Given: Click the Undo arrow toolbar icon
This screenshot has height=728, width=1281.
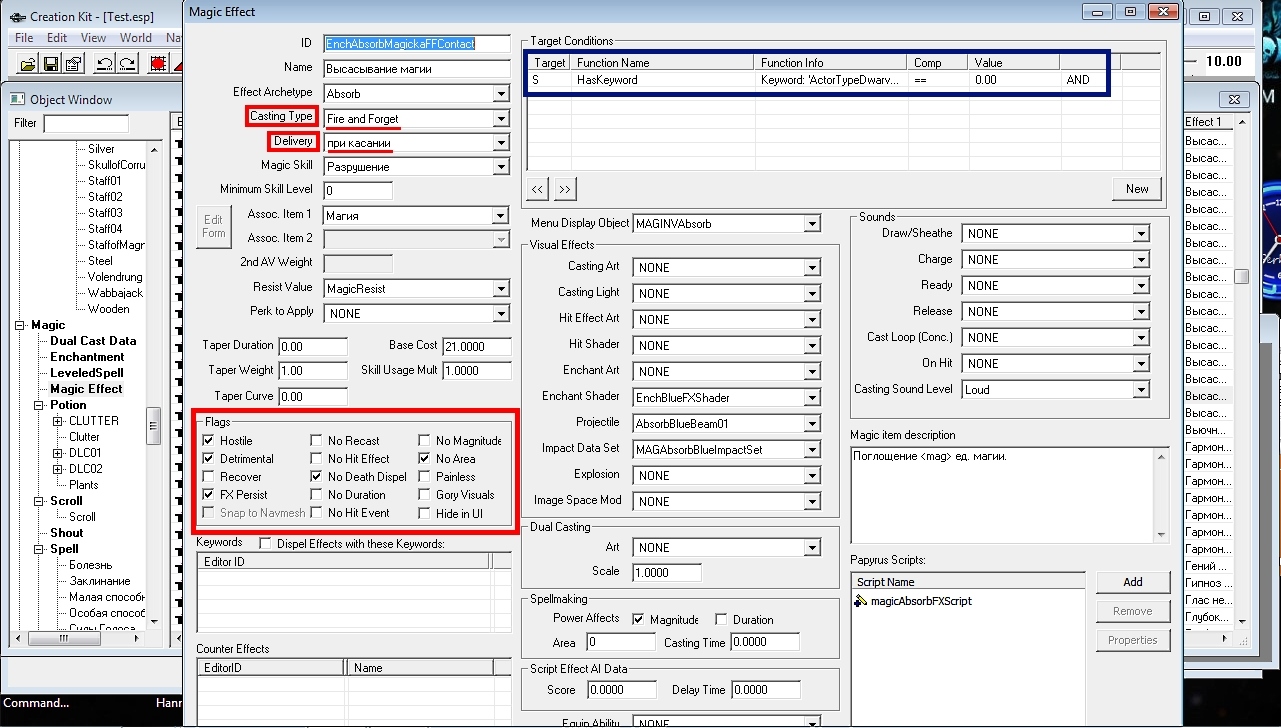Looking at the screenshot, I should coord(104,64).
